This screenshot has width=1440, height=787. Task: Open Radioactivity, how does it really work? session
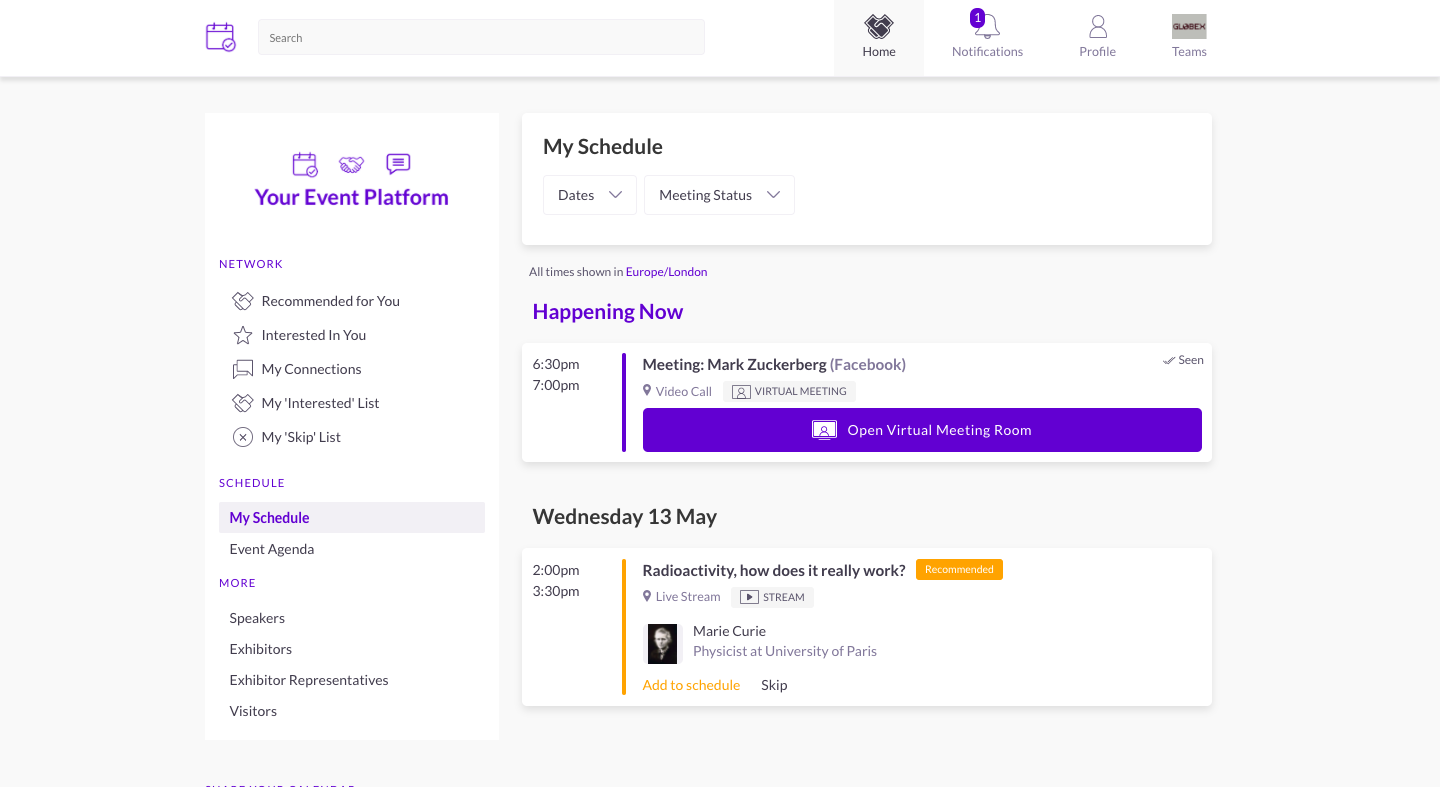click(x=774, y=570)
